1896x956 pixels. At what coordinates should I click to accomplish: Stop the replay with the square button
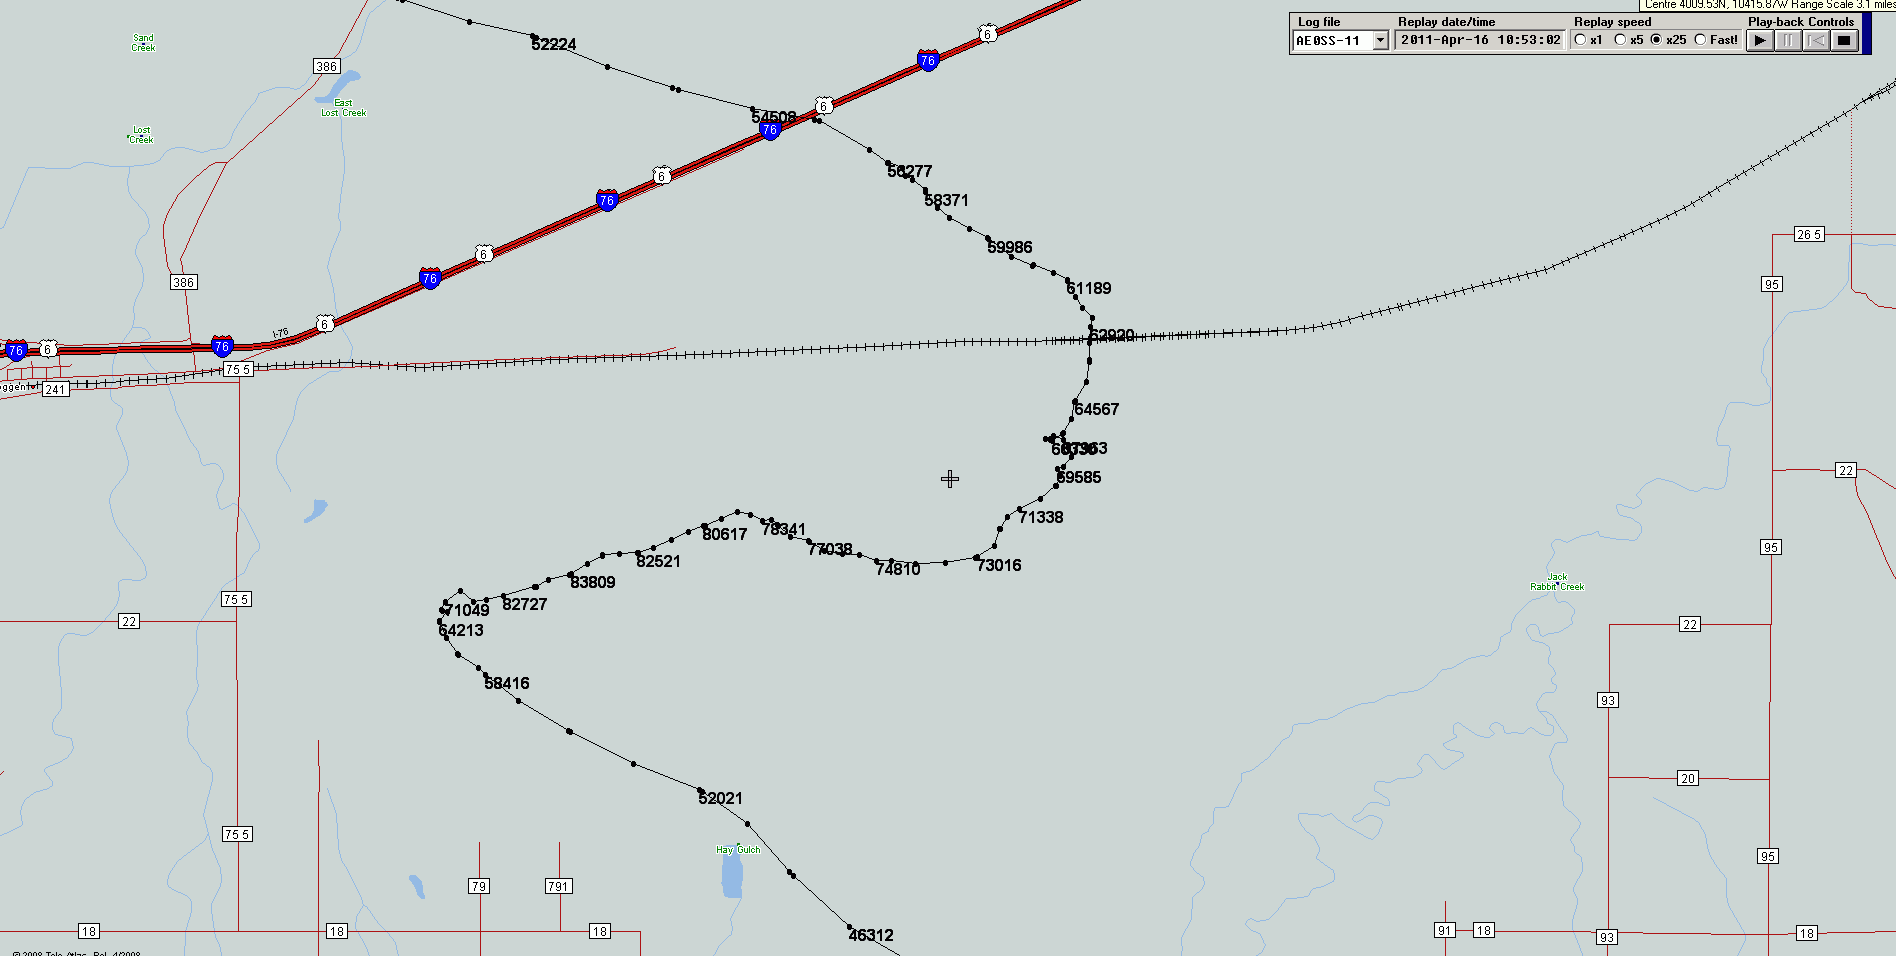click(1844, 40)
